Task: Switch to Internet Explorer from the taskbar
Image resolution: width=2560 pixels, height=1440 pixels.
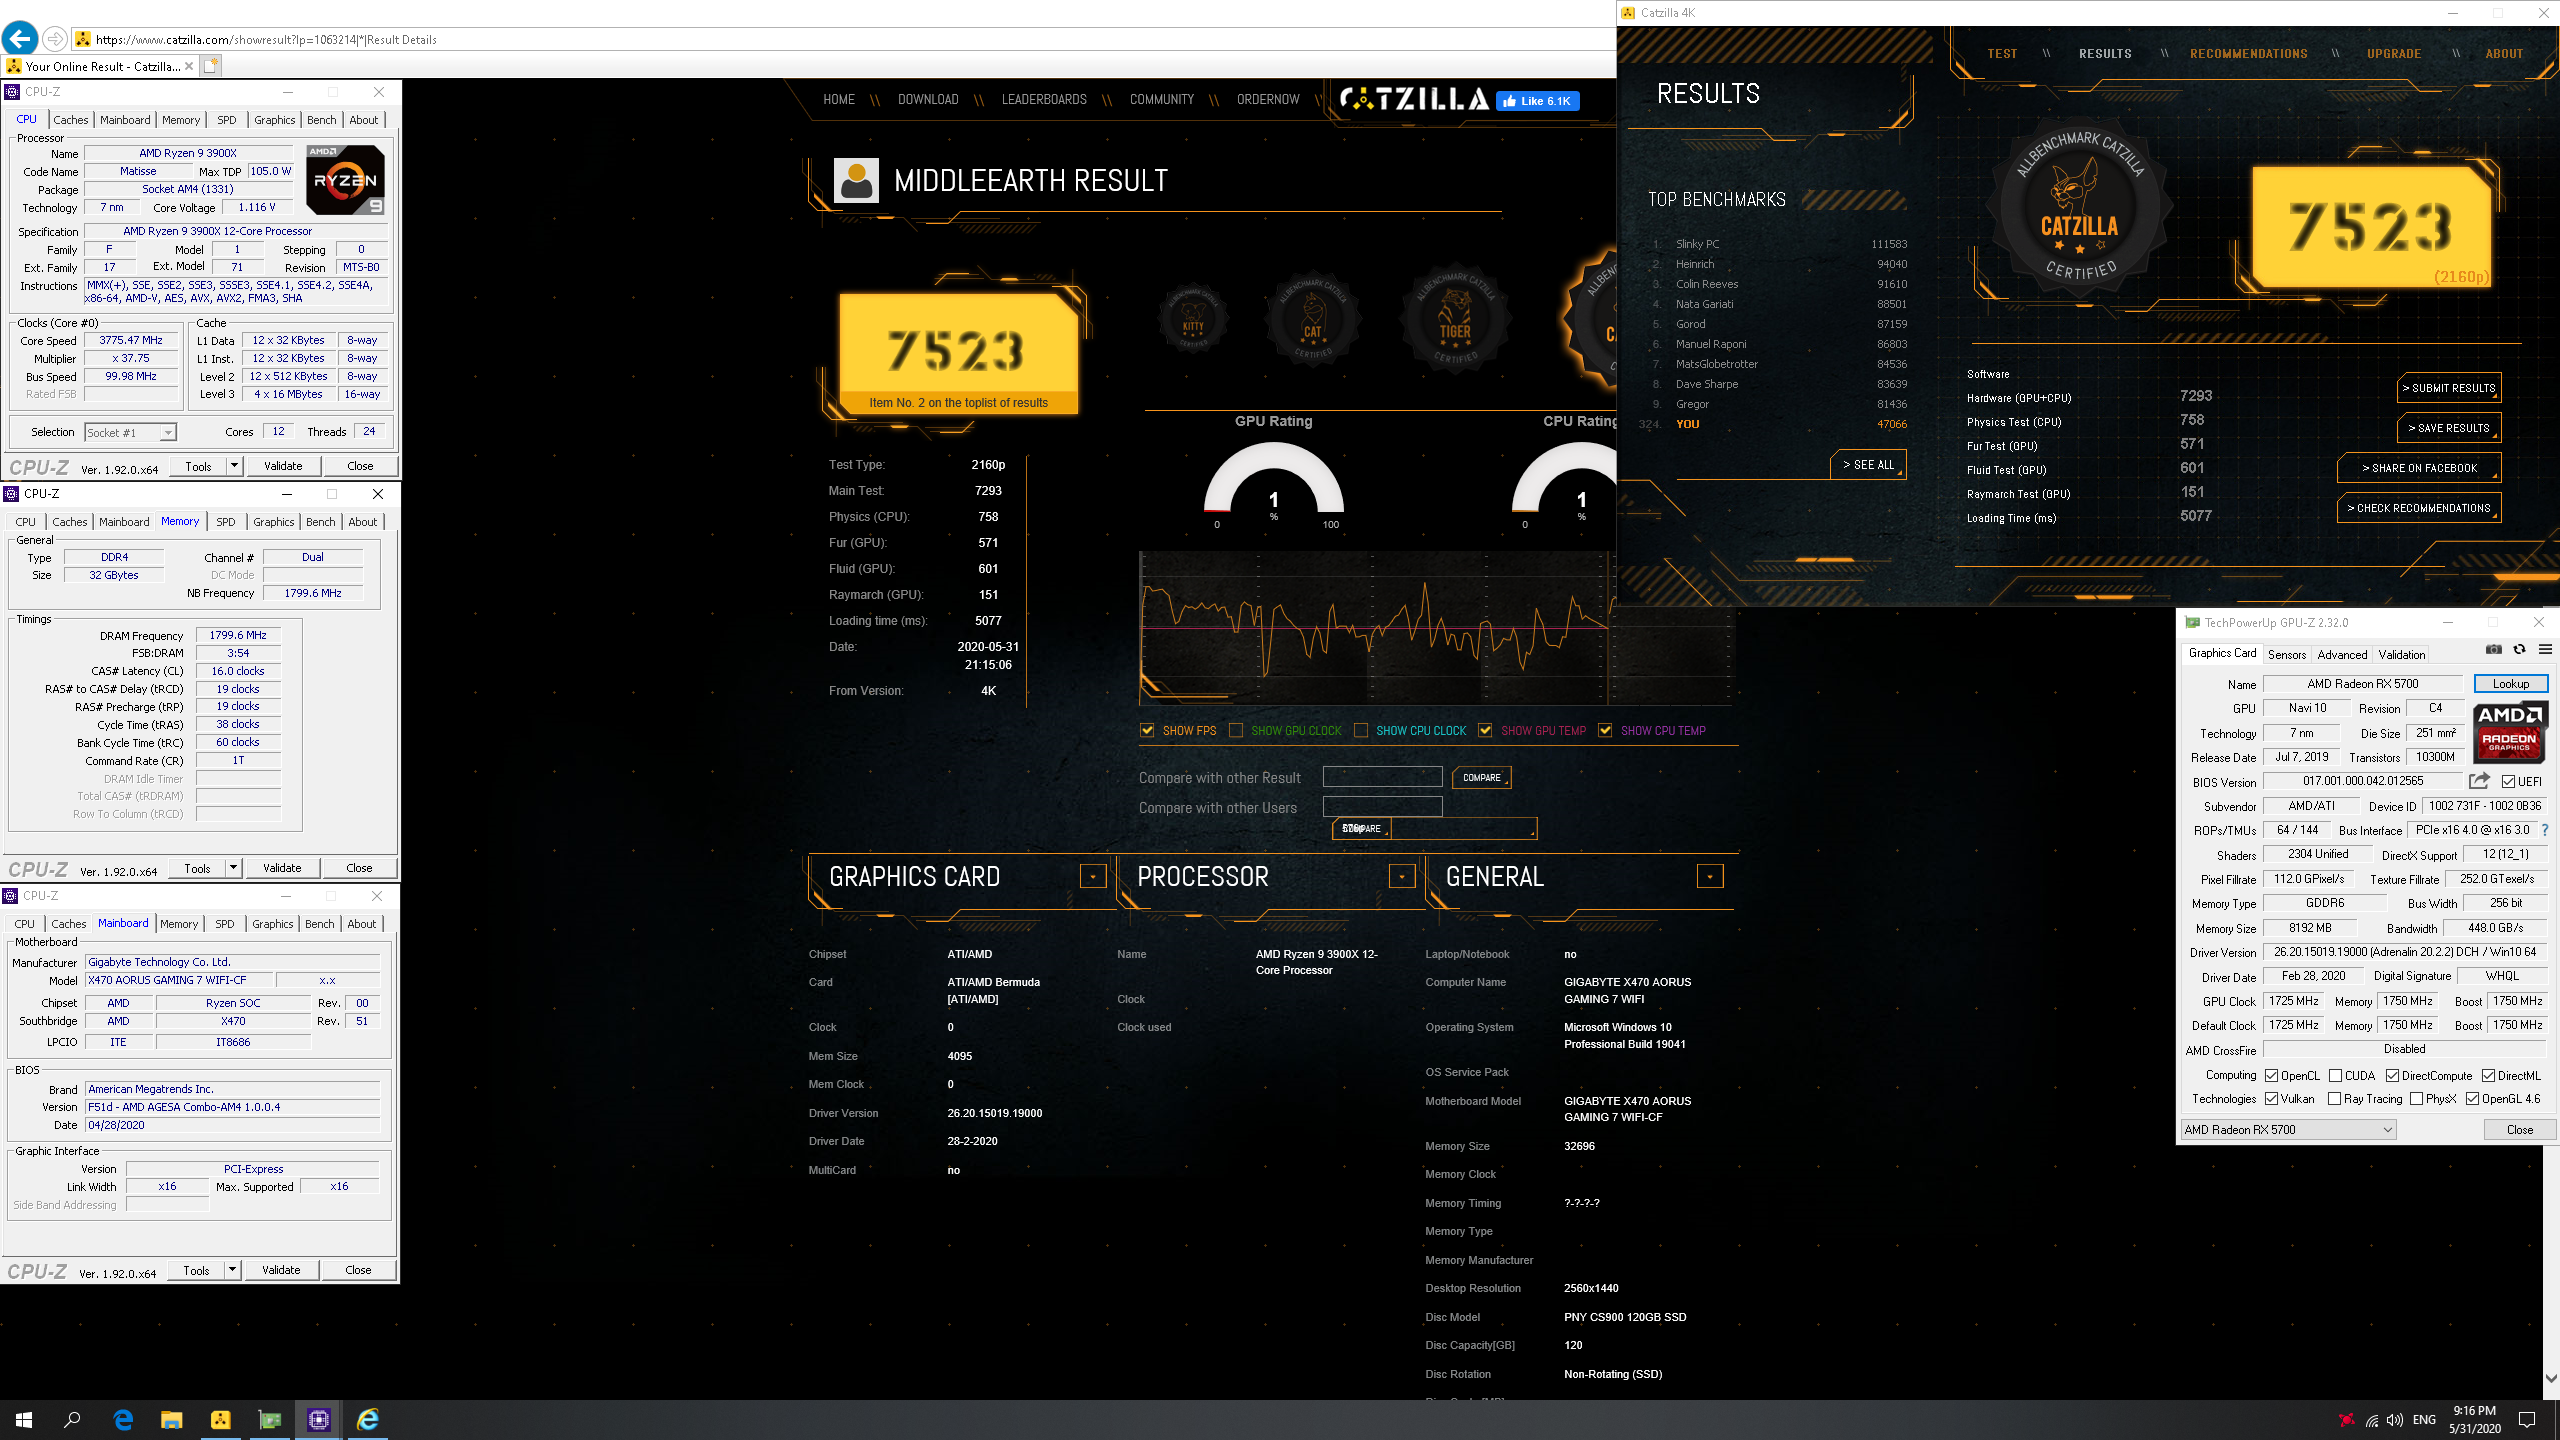Action: [368, 1420]
